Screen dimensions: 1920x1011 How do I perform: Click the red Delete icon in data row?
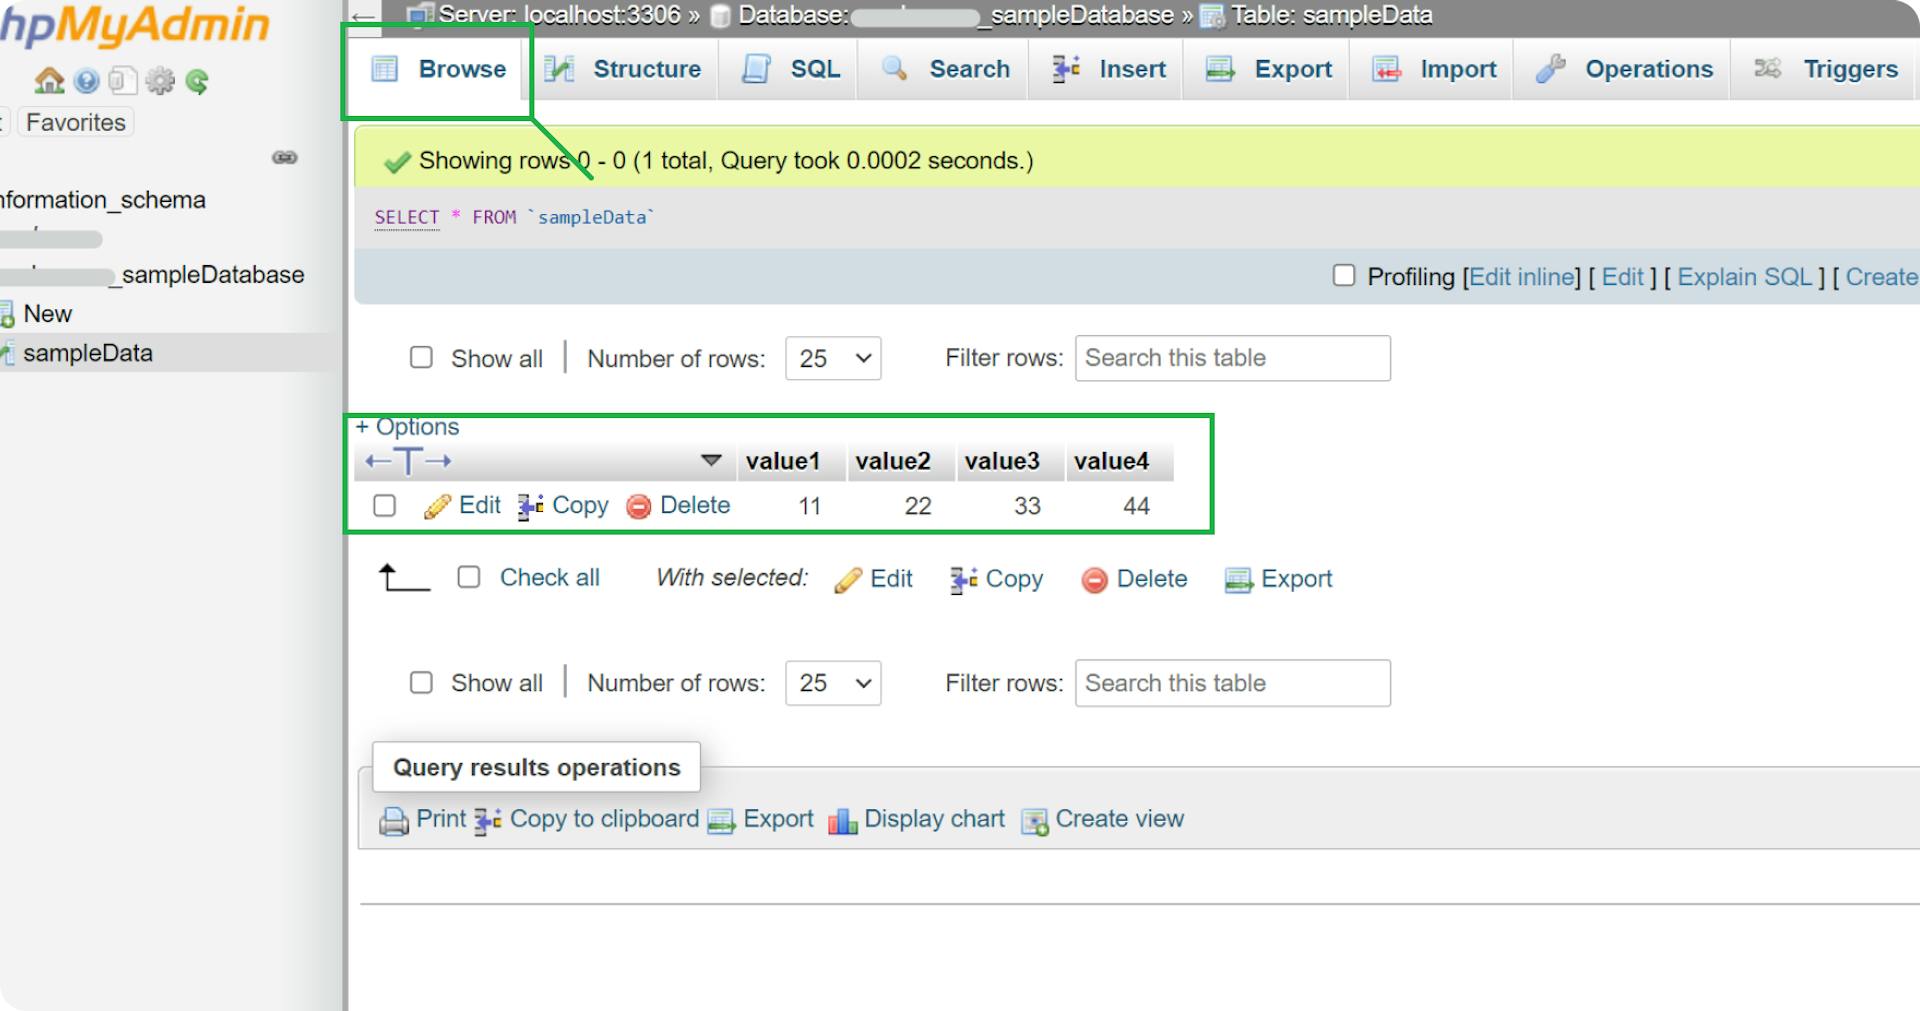638,507
